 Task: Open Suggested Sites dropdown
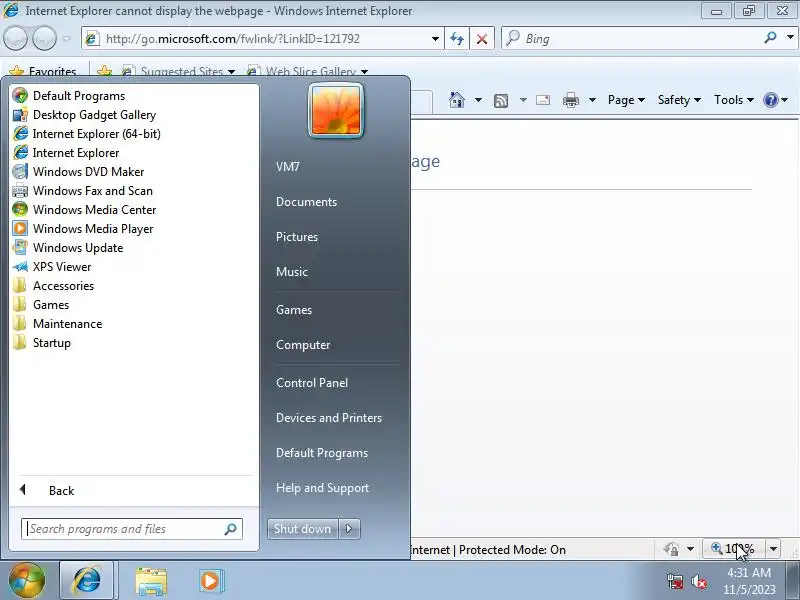(232, 71)
